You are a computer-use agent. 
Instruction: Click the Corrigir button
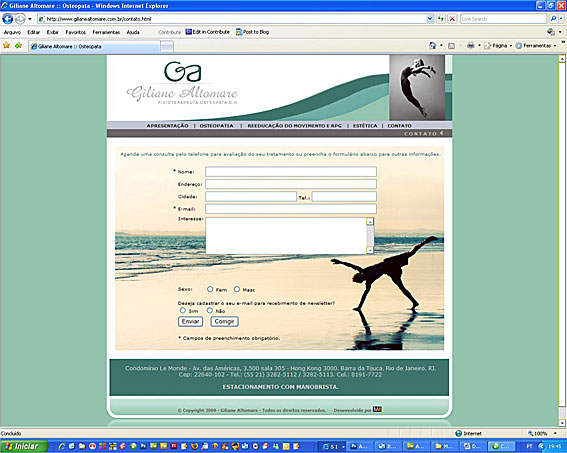(224, 321)
